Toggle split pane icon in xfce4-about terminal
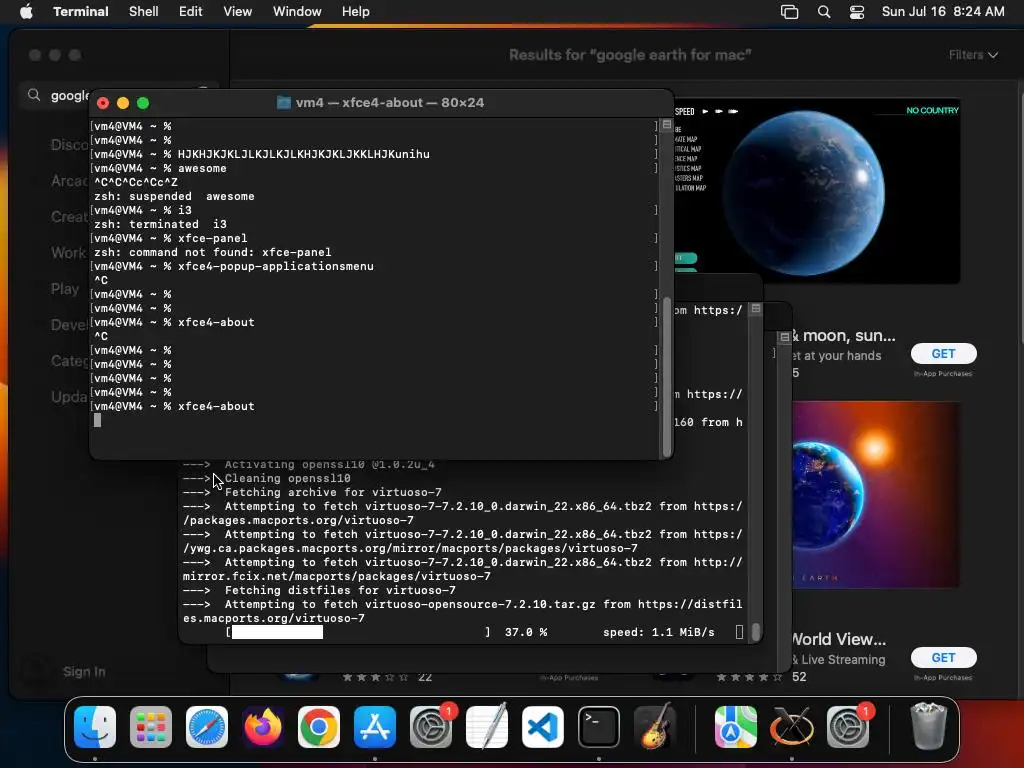Viewport: 1024px width, 768px height. (666, 124)
